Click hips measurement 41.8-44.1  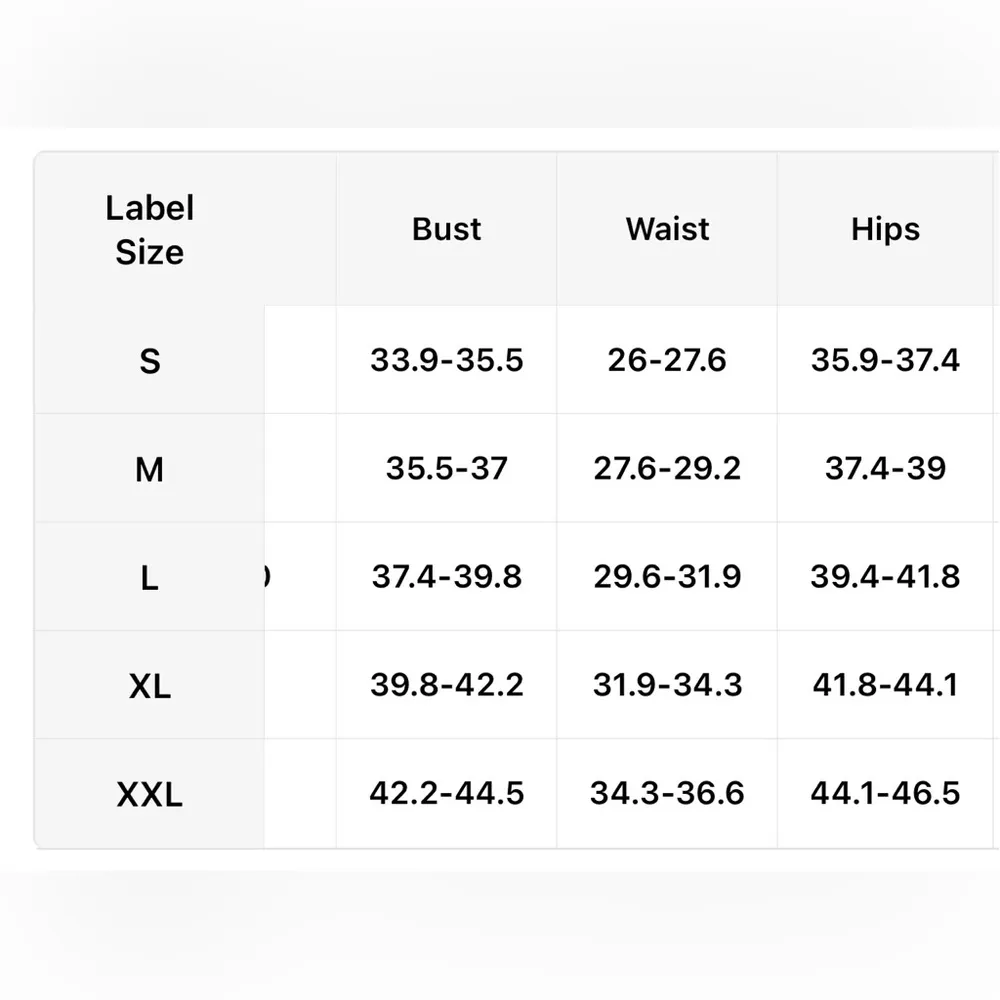click(885, 685)
